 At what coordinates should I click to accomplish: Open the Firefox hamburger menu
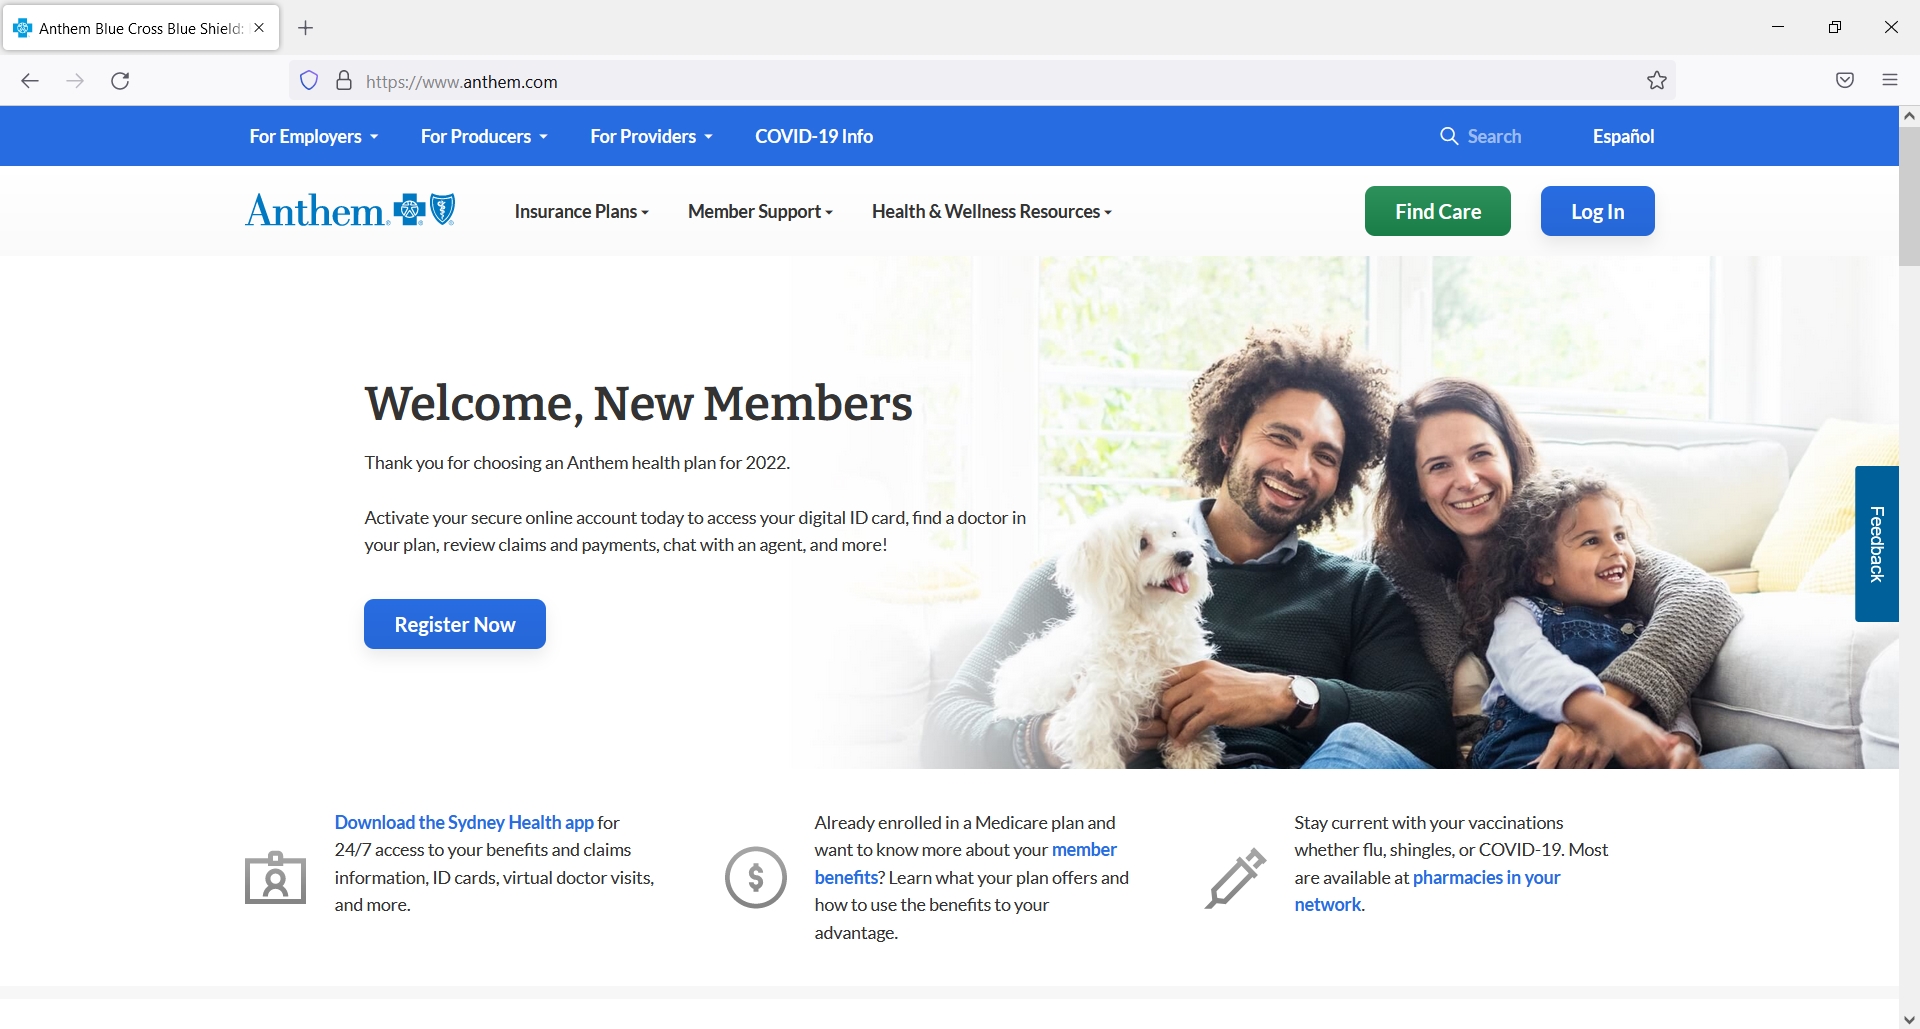tap(1890, 81)
